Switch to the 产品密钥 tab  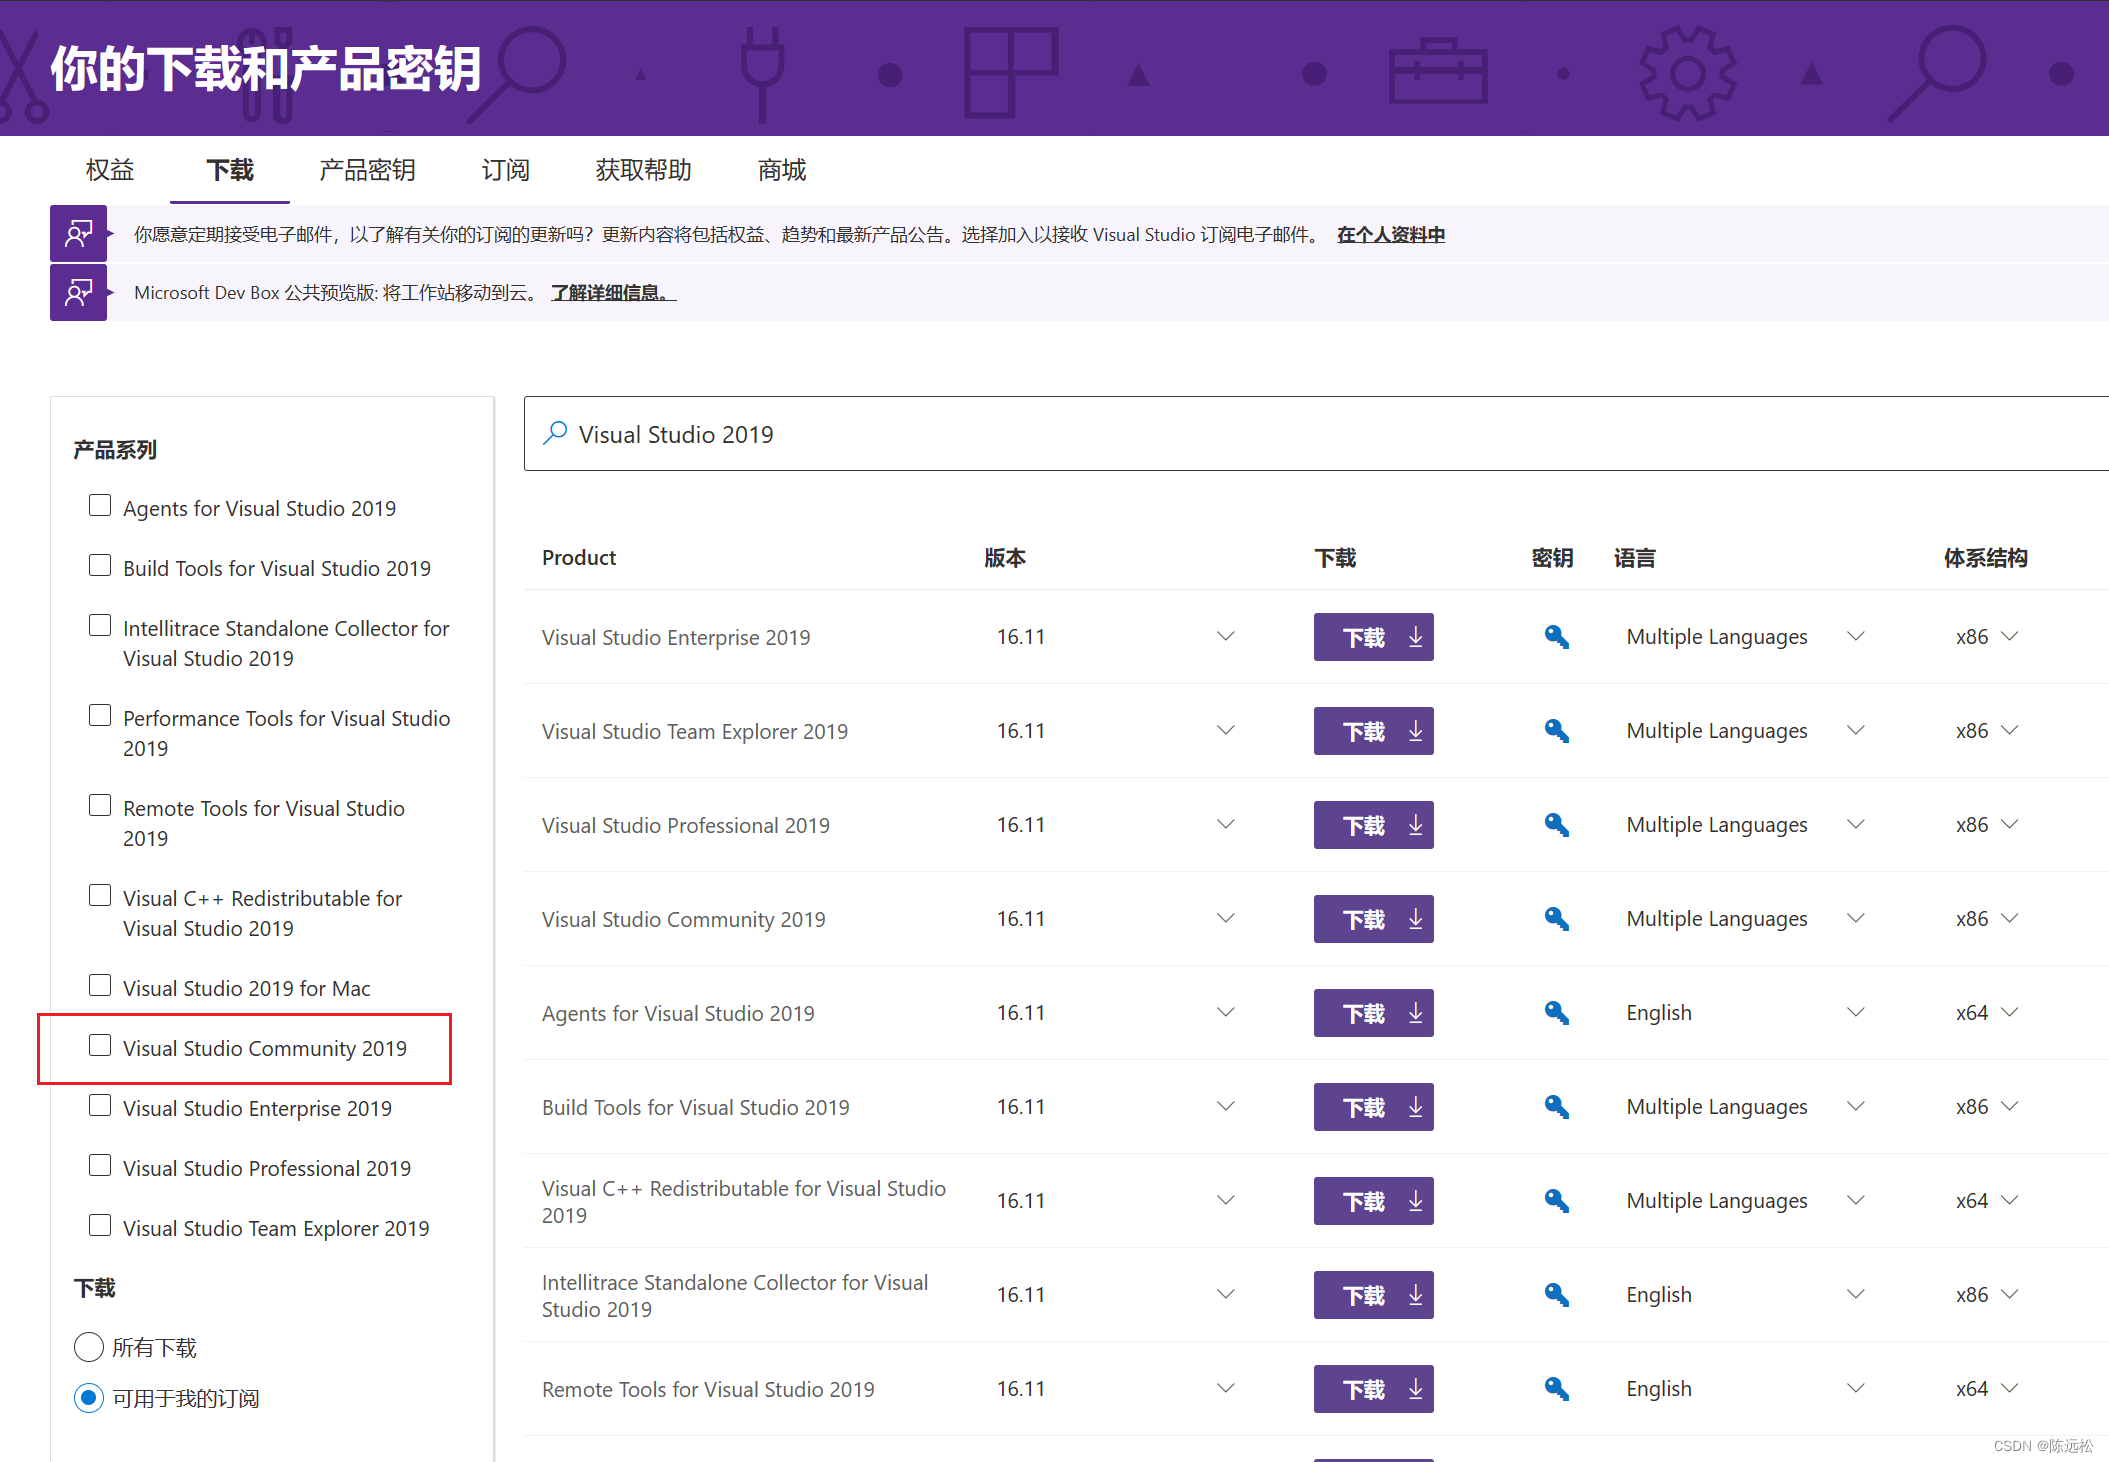(x=367, y=170)
